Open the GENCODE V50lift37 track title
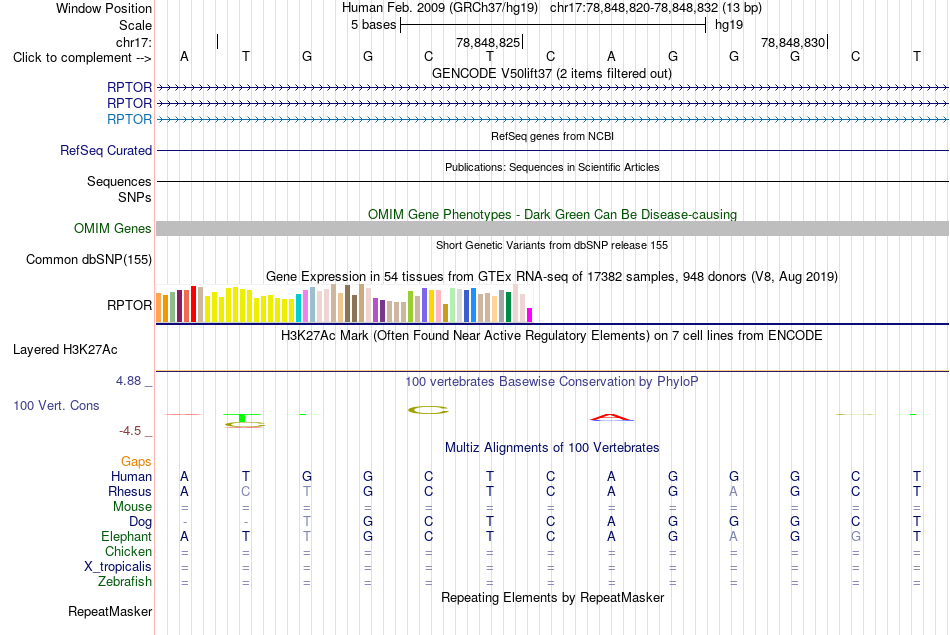 [551, 73]
